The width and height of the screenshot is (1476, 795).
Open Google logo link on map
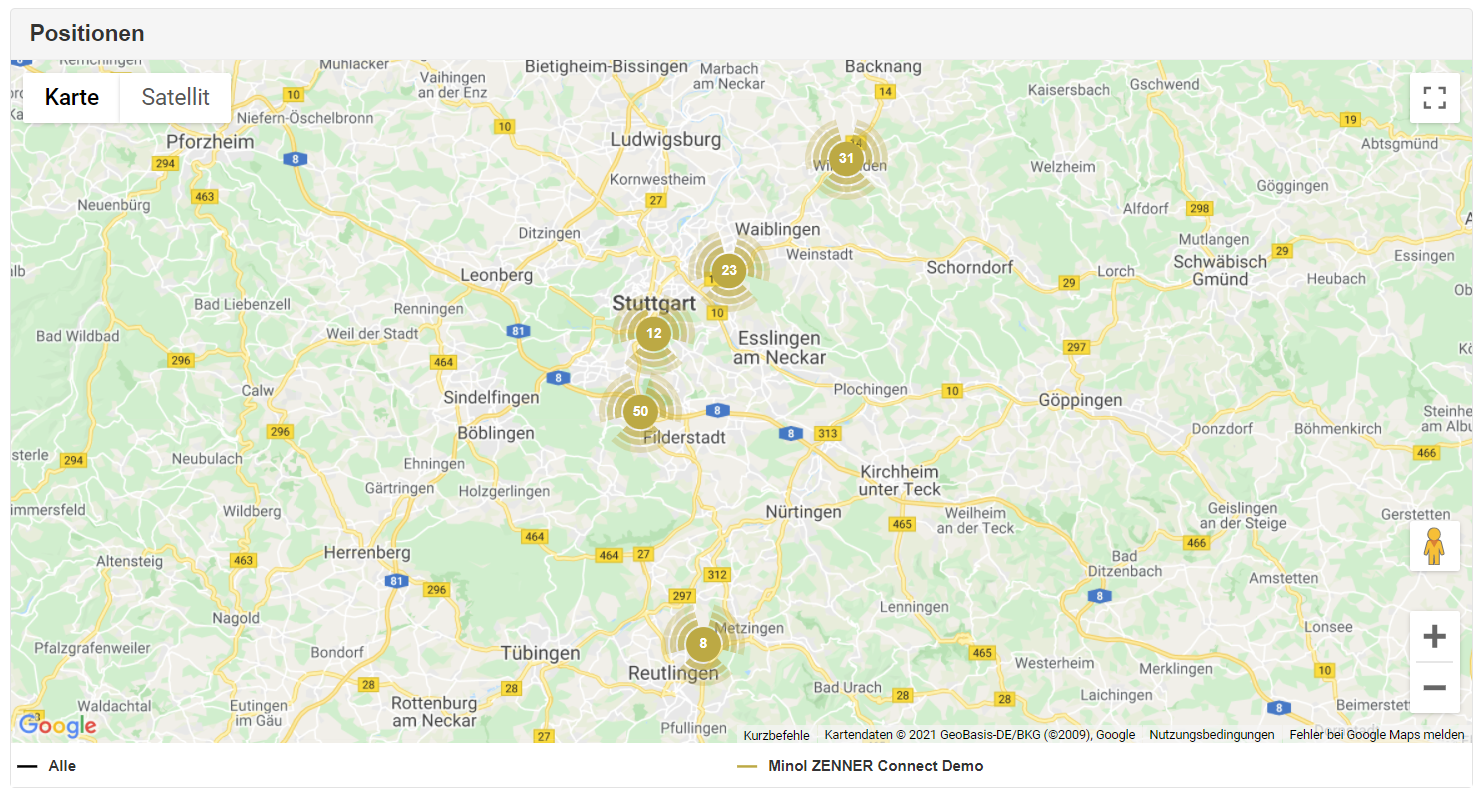[x=58, y=726]
